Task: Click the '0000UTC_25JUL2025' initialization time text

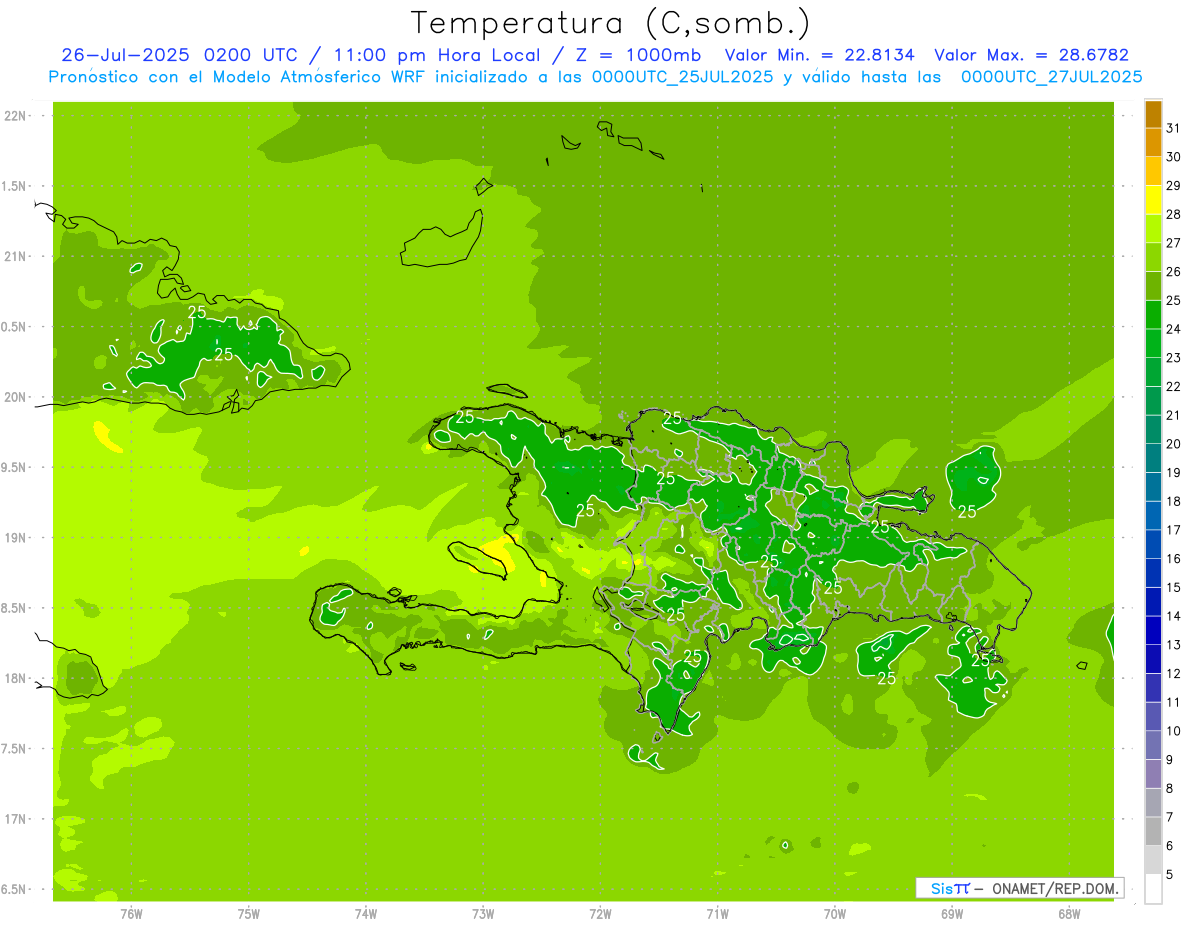Action: [x=683, y=77]
